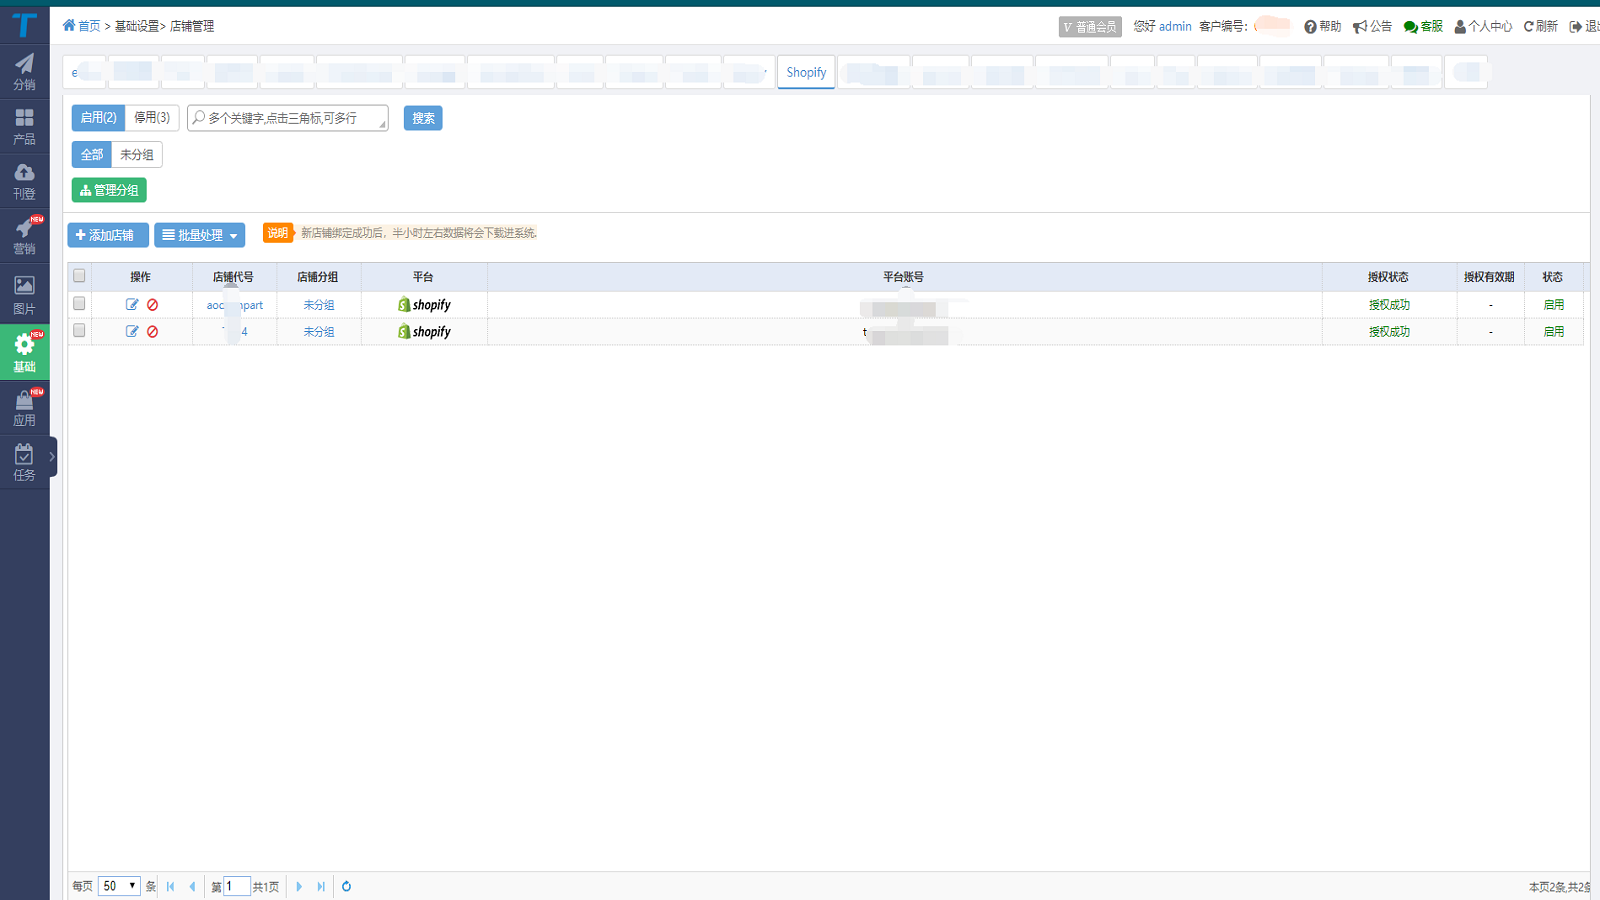The width and height of the screenshot is (1600, 900).
Task: Expand the search box multi-line triangle
Action: point(382,124)
